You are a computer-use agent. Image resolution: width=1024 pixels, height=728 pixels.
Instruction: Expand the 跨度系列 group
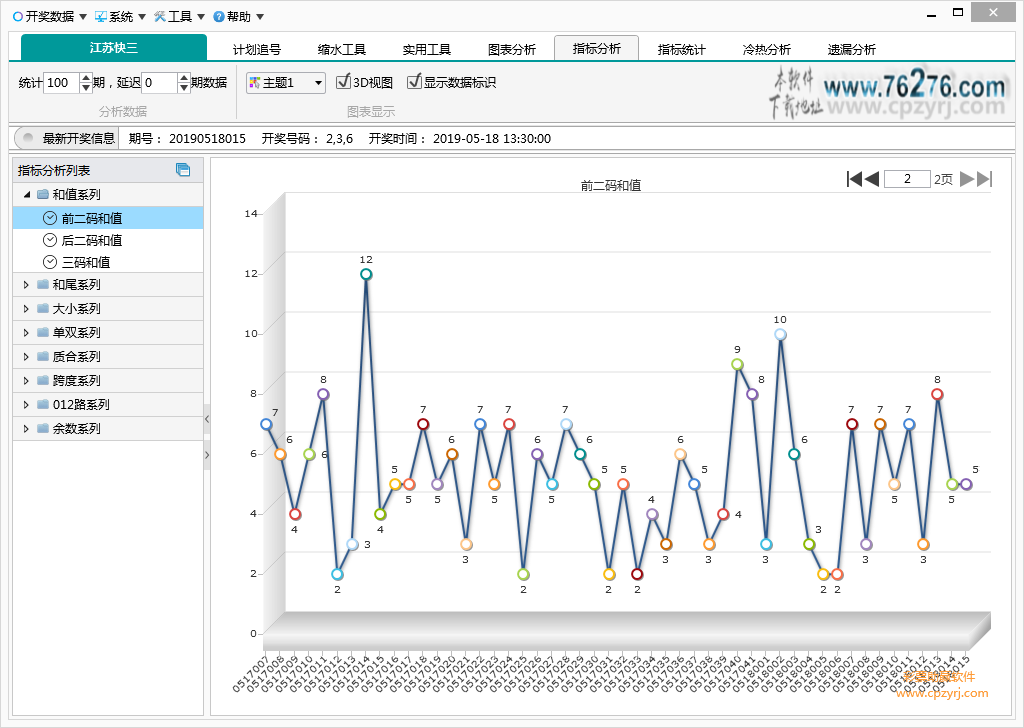tap(26, 381)
